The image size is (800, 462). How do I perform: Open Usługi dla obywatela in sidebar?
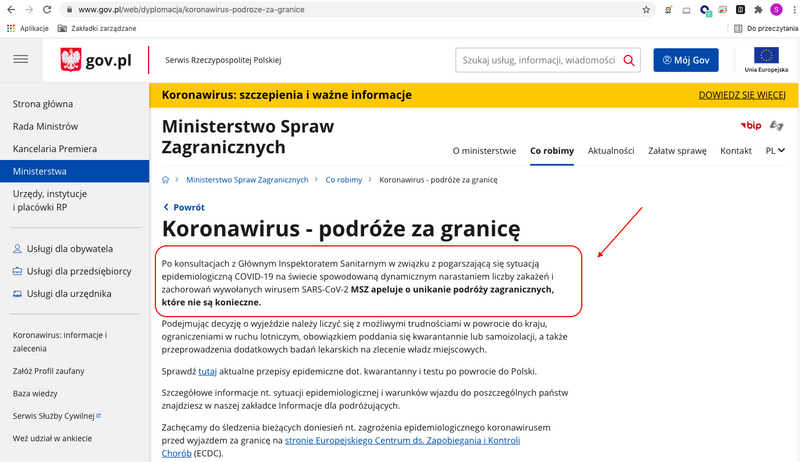pyautogui.click(x=69, y=248)
